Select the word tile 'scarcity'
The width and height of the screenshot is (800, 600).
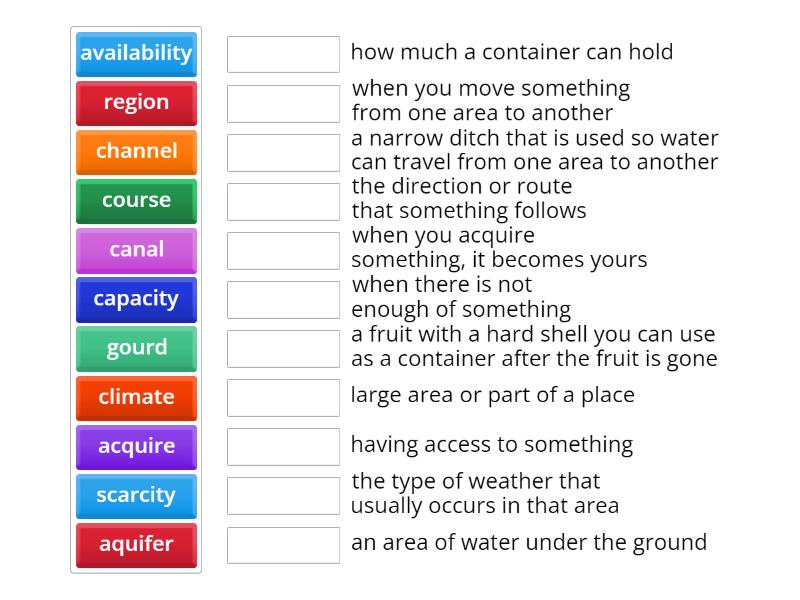136,495
